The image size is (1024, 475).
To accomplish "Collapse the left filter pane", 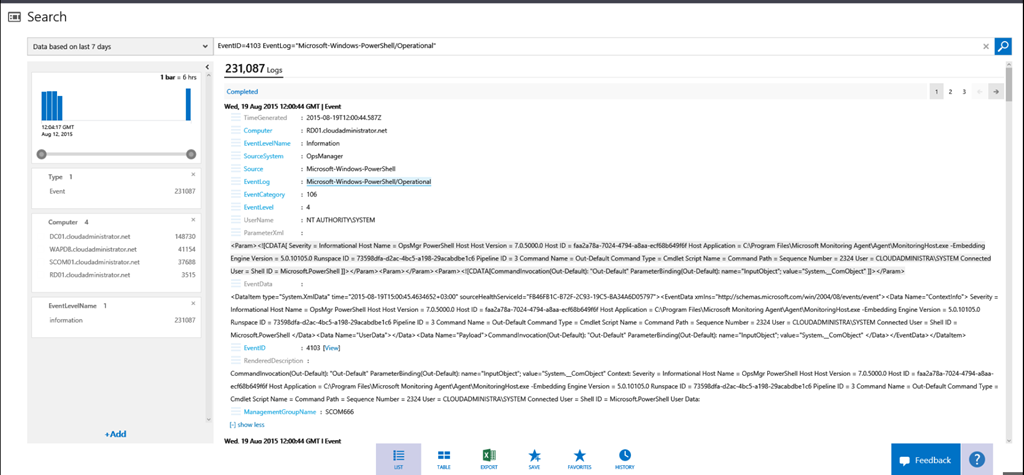I will pos(206,68).
